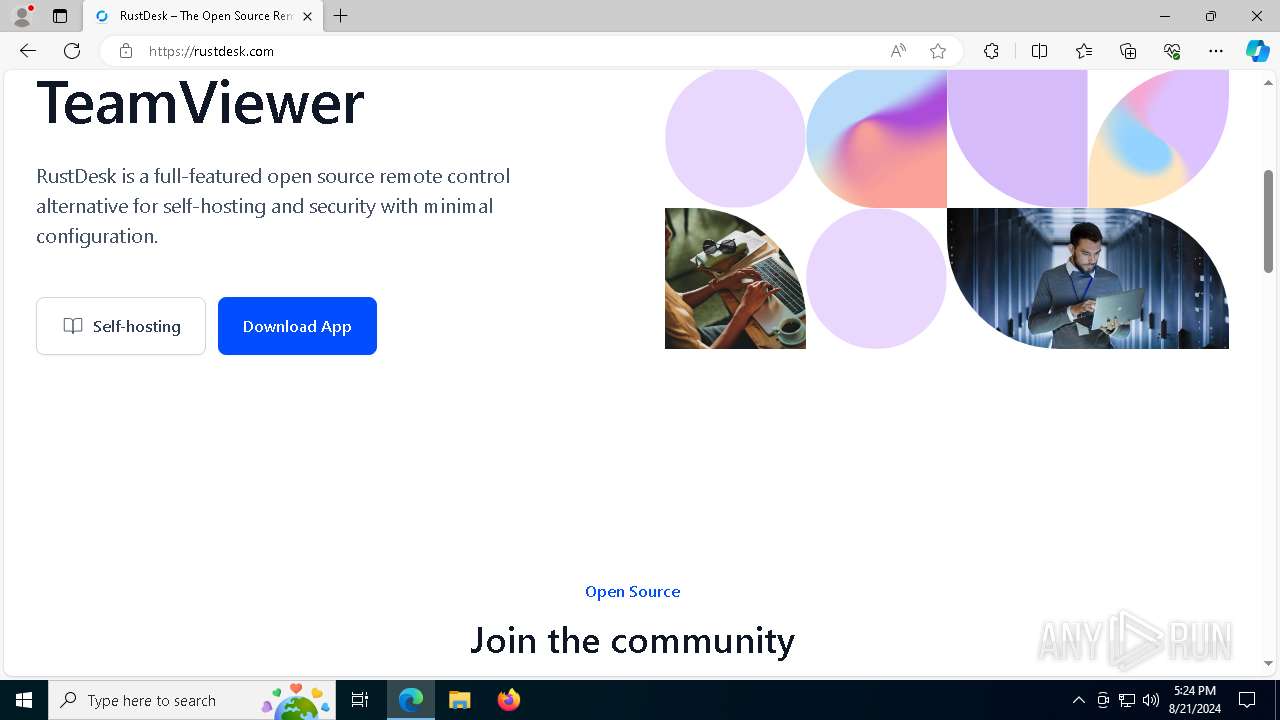The width and height of the screenshot is (1280, 720).
Task: Add this page to favorites
Action: (x=938, y=51)
